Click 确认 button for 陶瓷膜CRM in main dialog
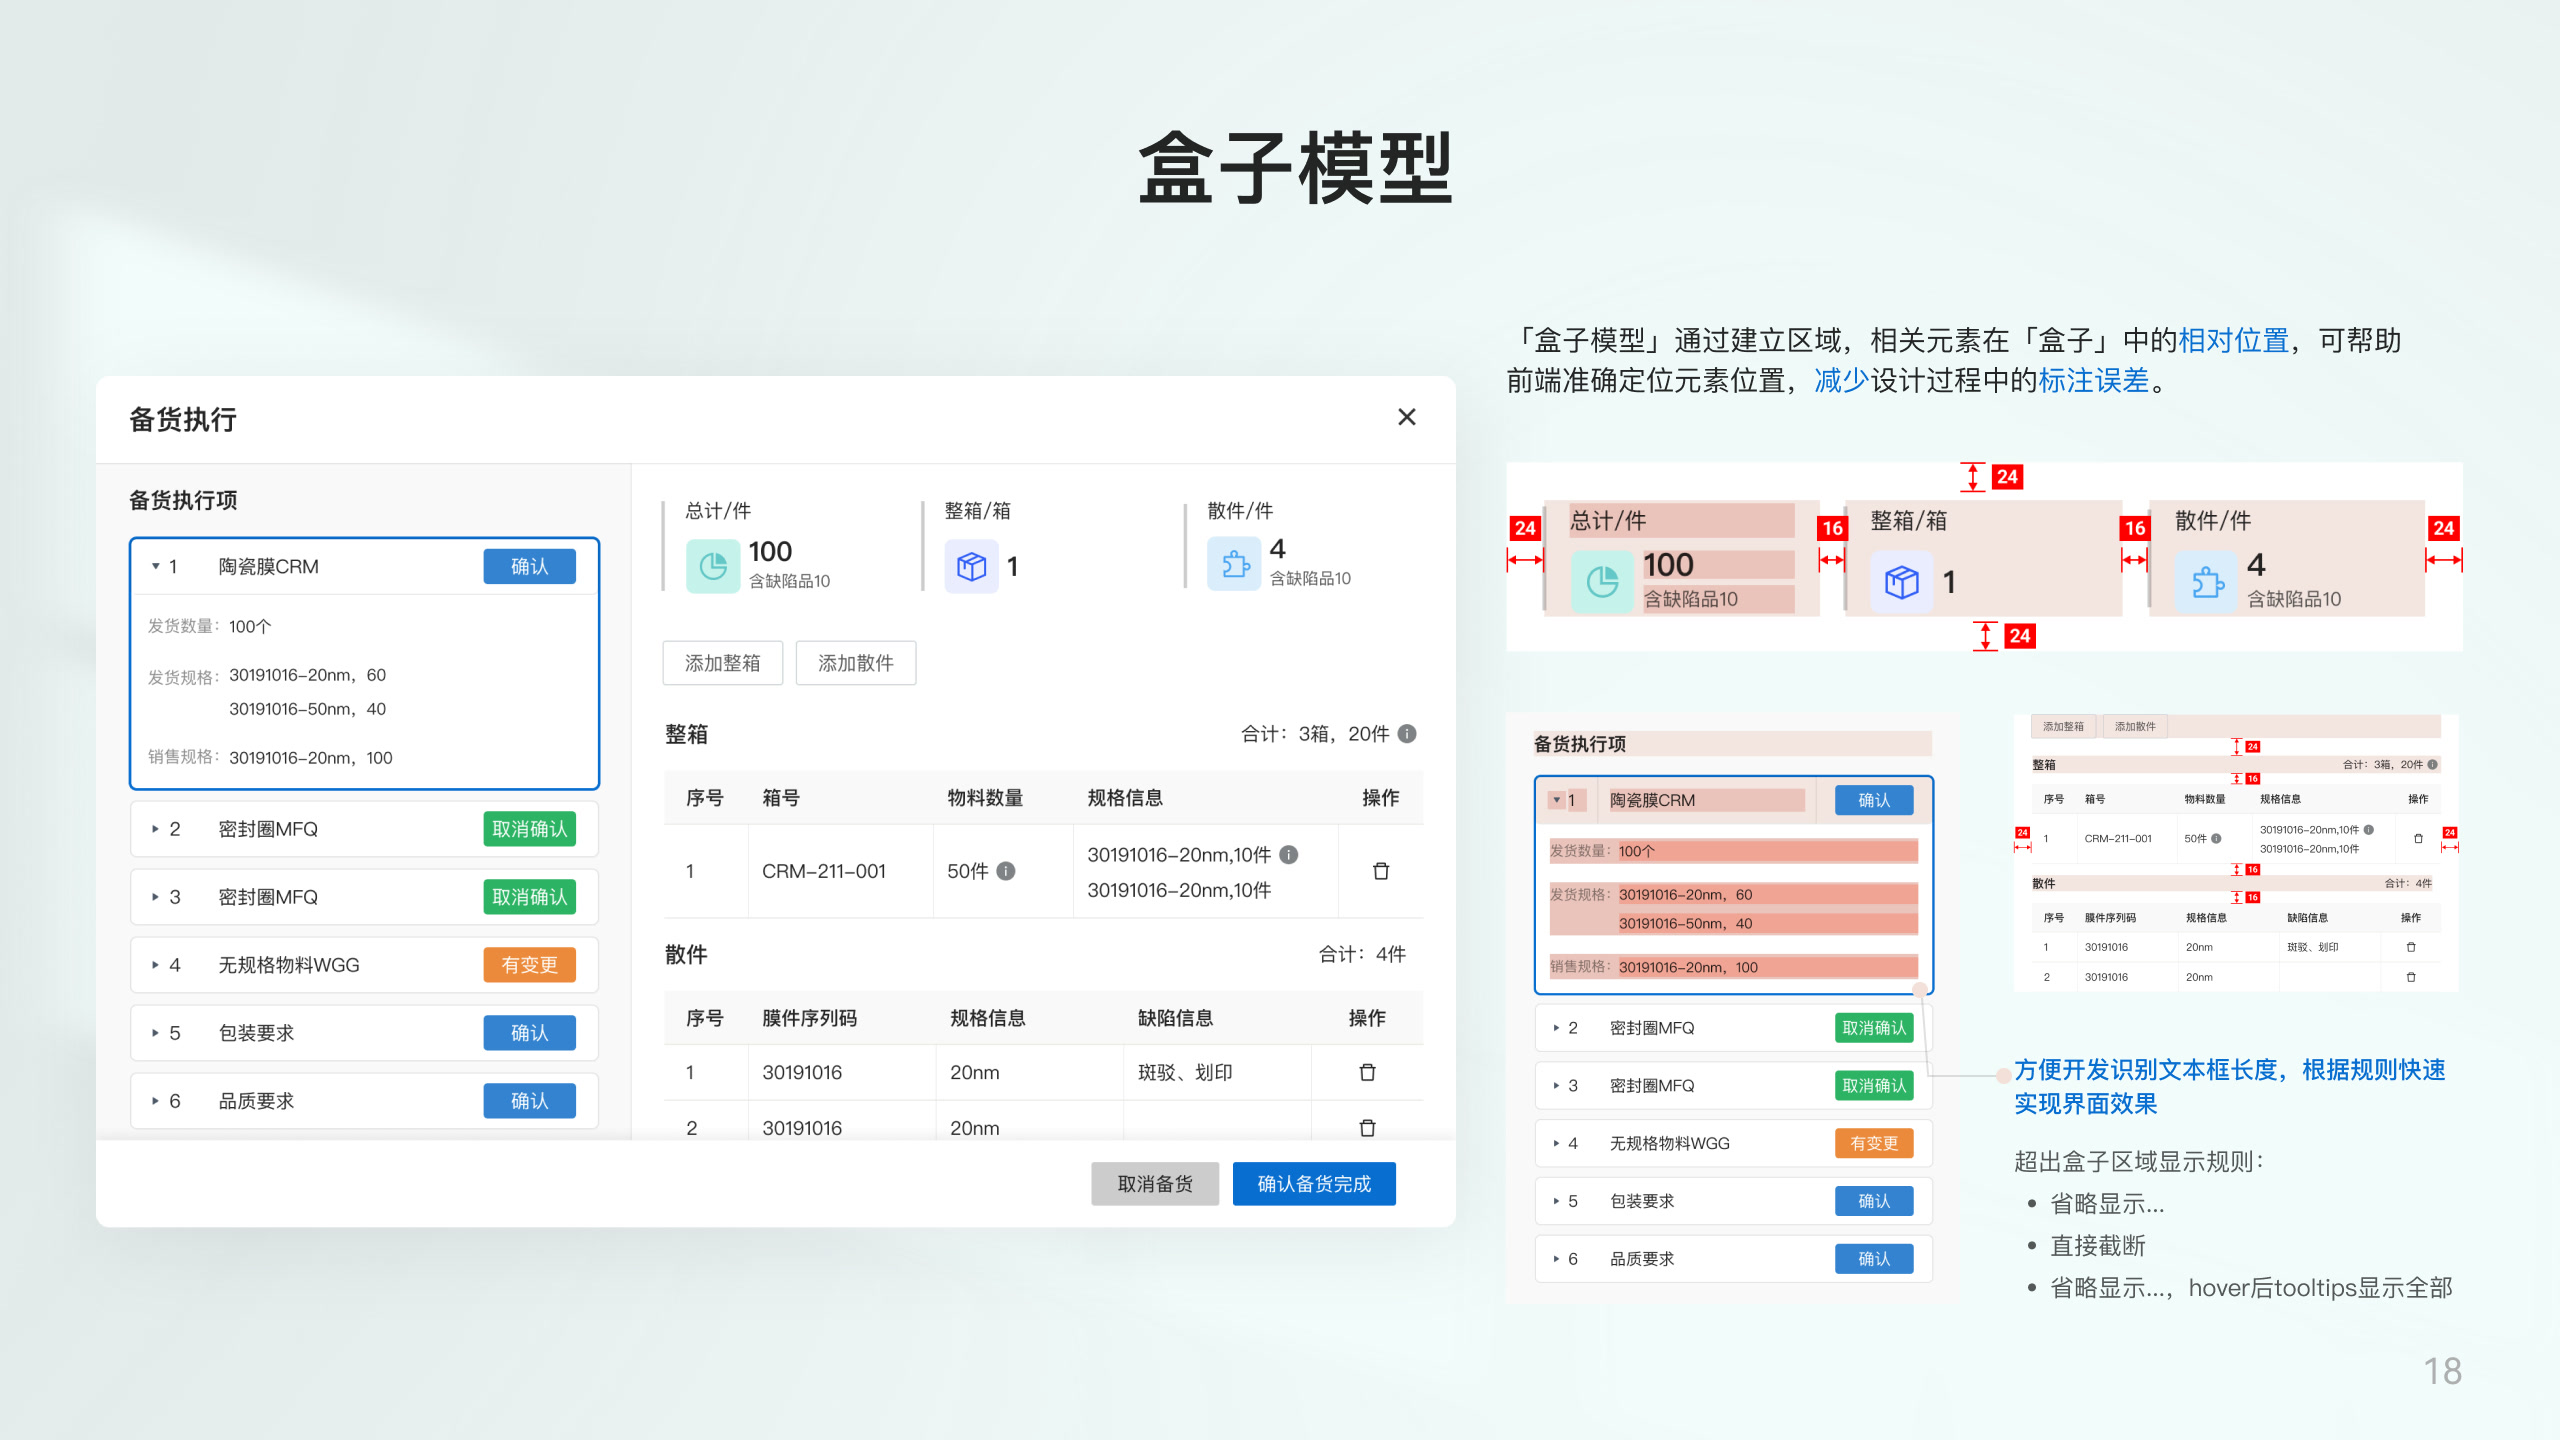Viewport: 2560px width, 1440px height. tap(529, 566)
